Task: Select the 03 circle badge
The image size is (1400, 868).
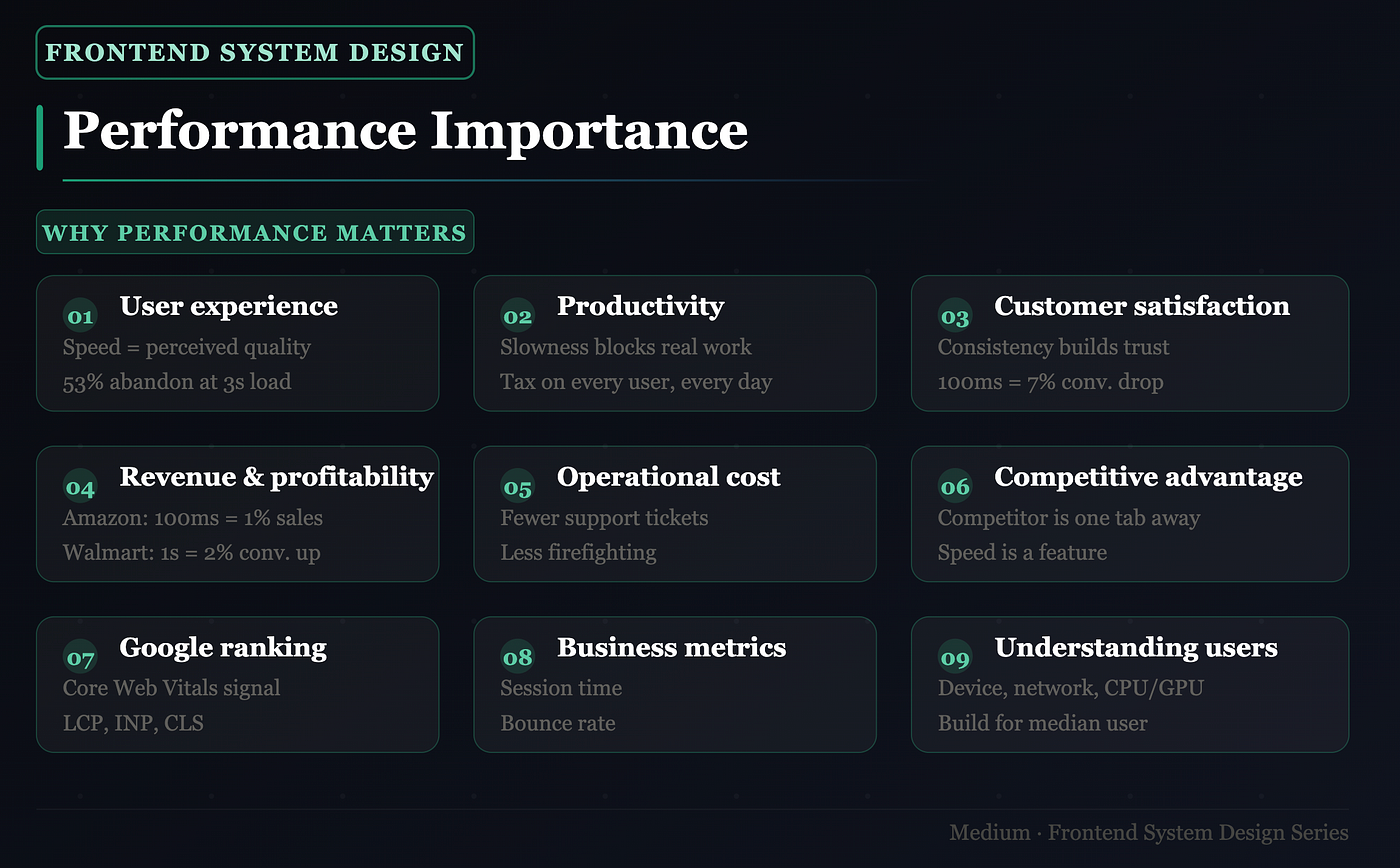Action: point(955,317)
